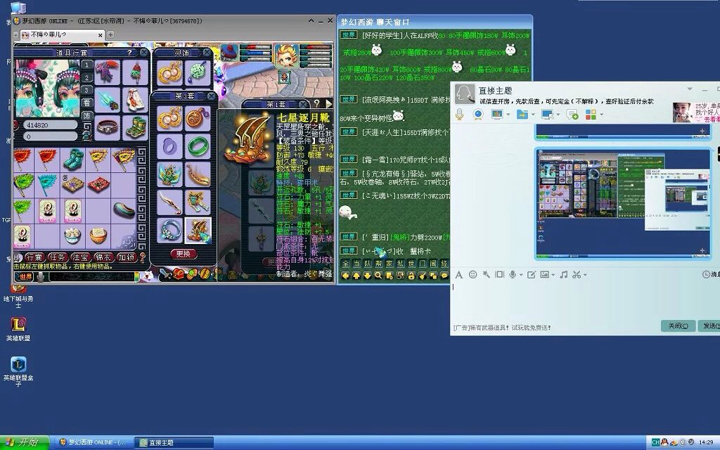This screenshot has height=450, width=720.
Task: Expand the QQ voice message dropdown arrow
Action: click(x=521, y=275)
